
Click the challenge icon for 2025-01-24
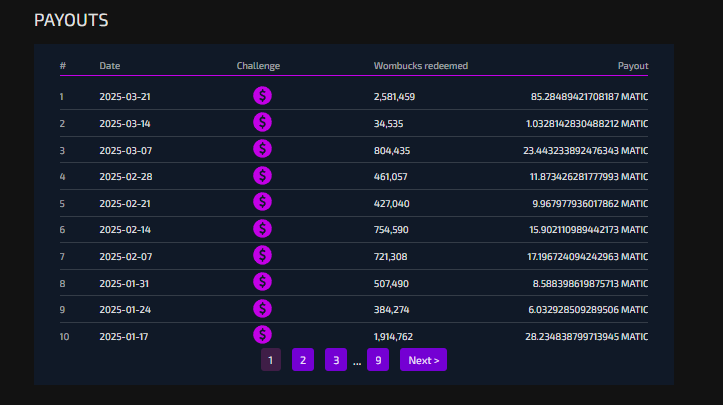(262, 309)
